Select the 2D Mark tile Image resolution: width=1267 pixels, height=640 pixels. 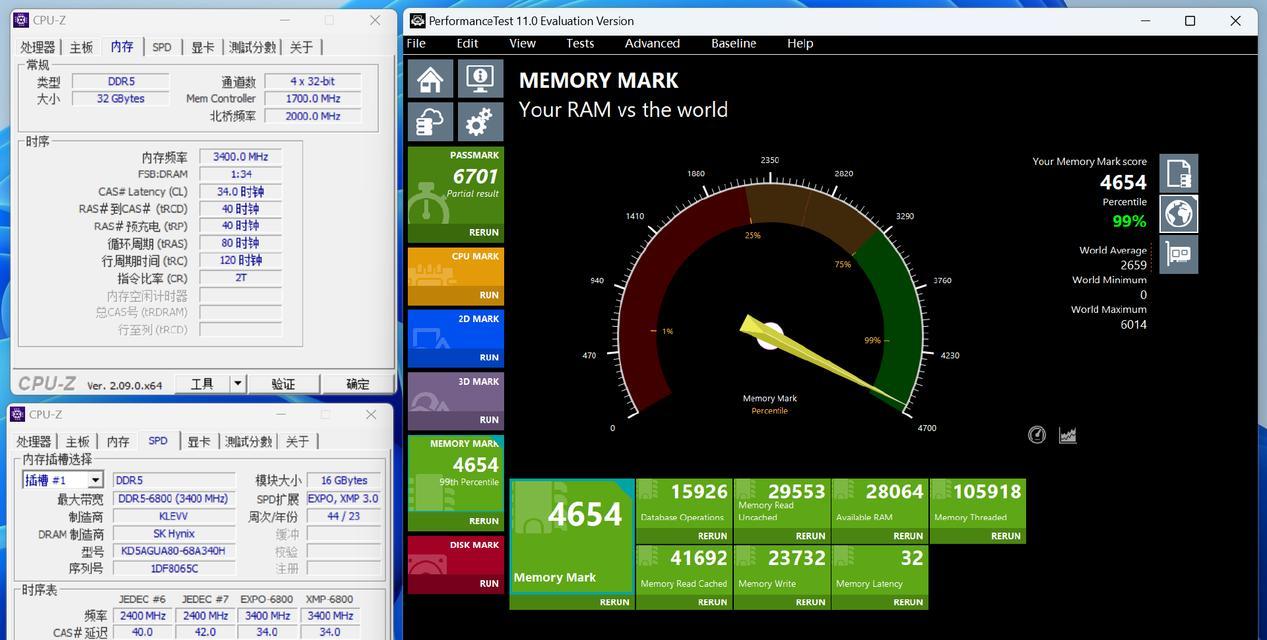[x=456, y=338]
